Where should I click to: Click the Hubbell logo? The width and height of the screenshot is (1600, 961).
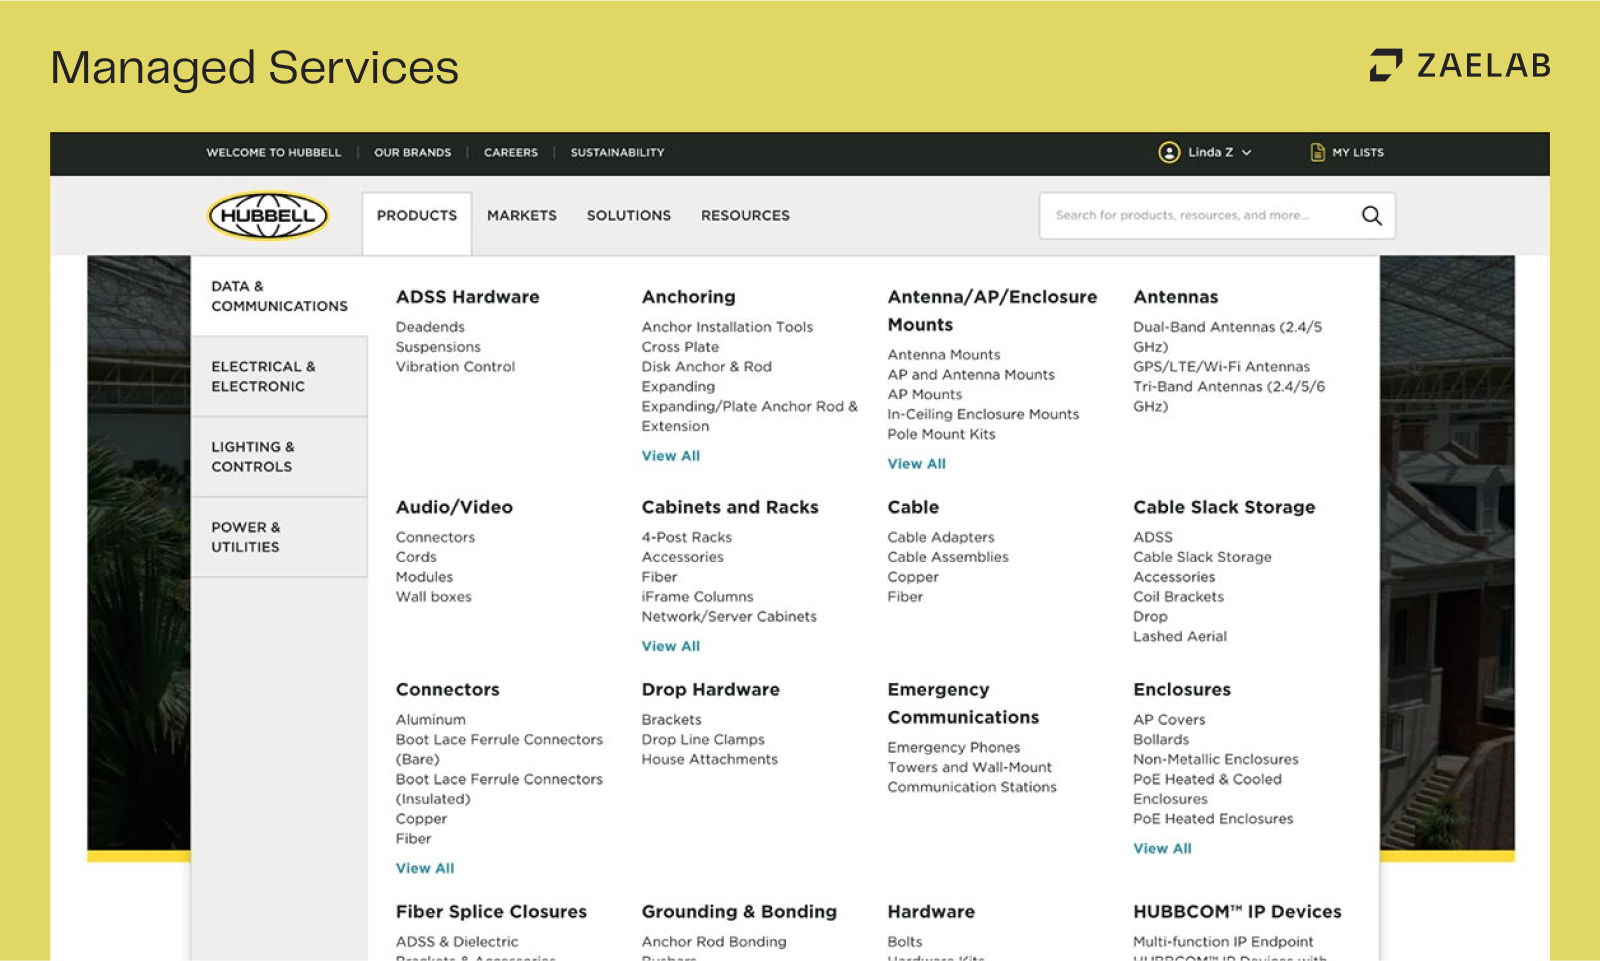(268, 216)
